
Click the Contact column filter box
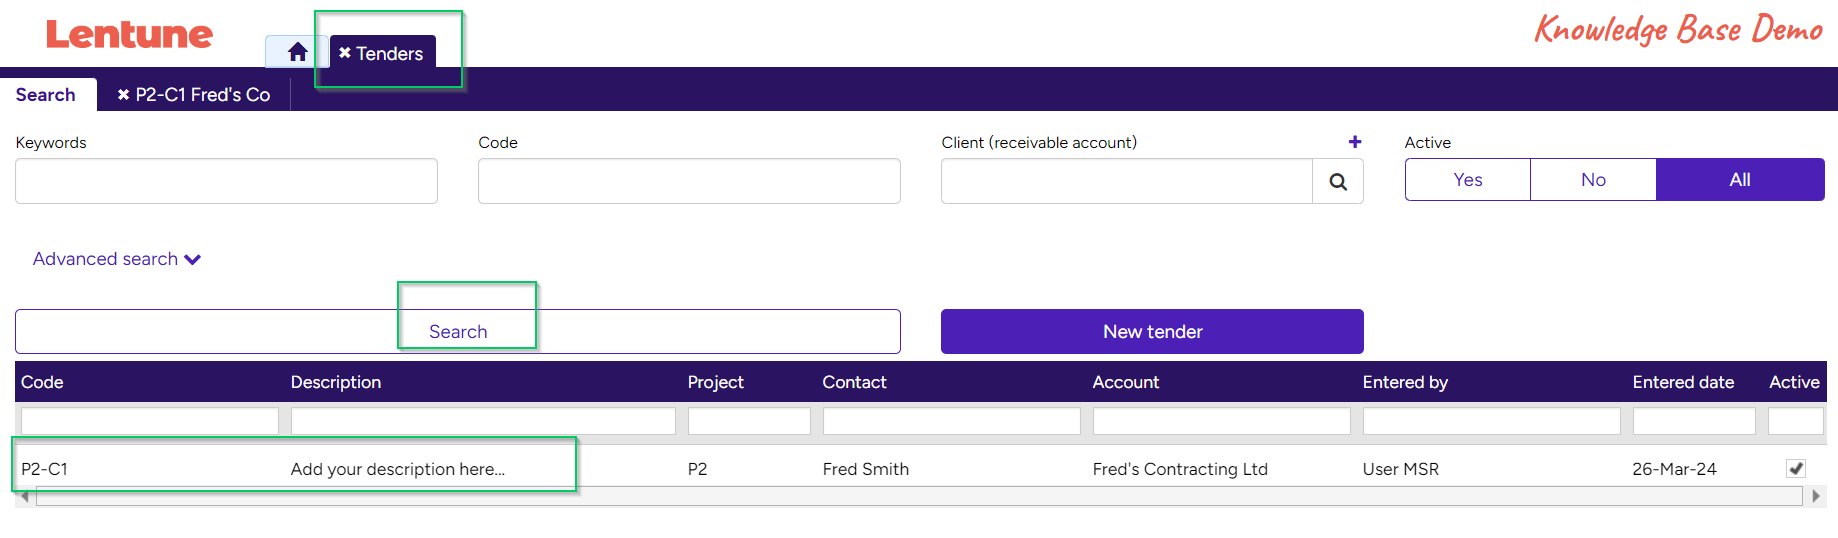952,421
